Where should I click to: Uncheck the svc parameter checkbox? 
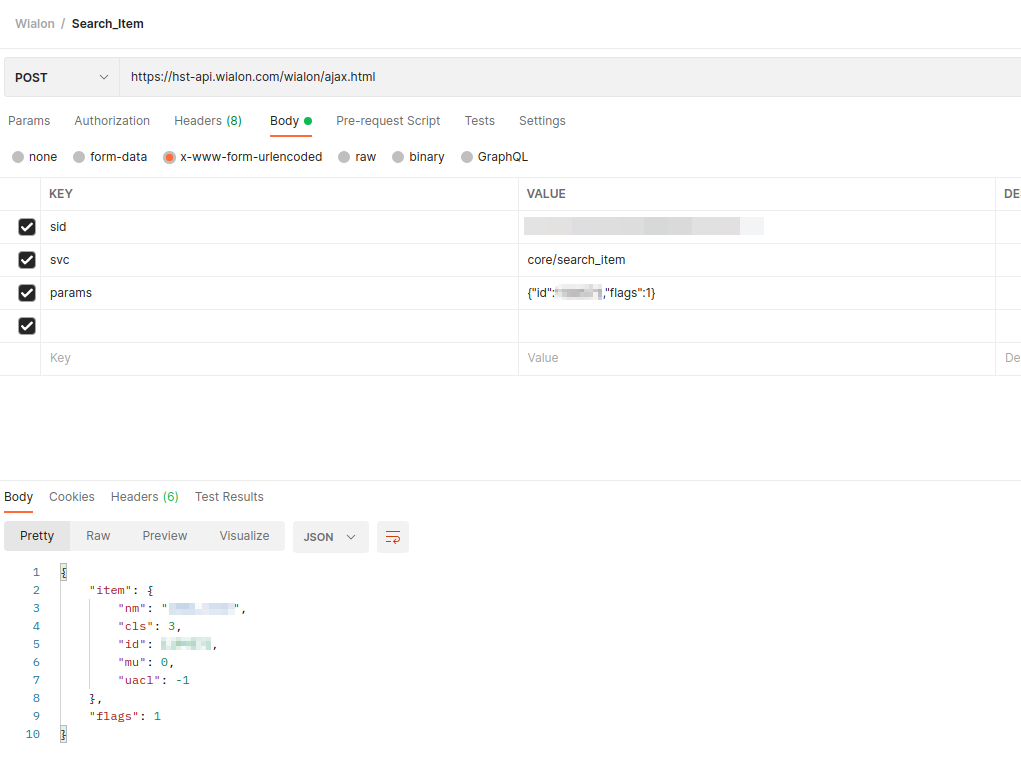pos(27,260)
